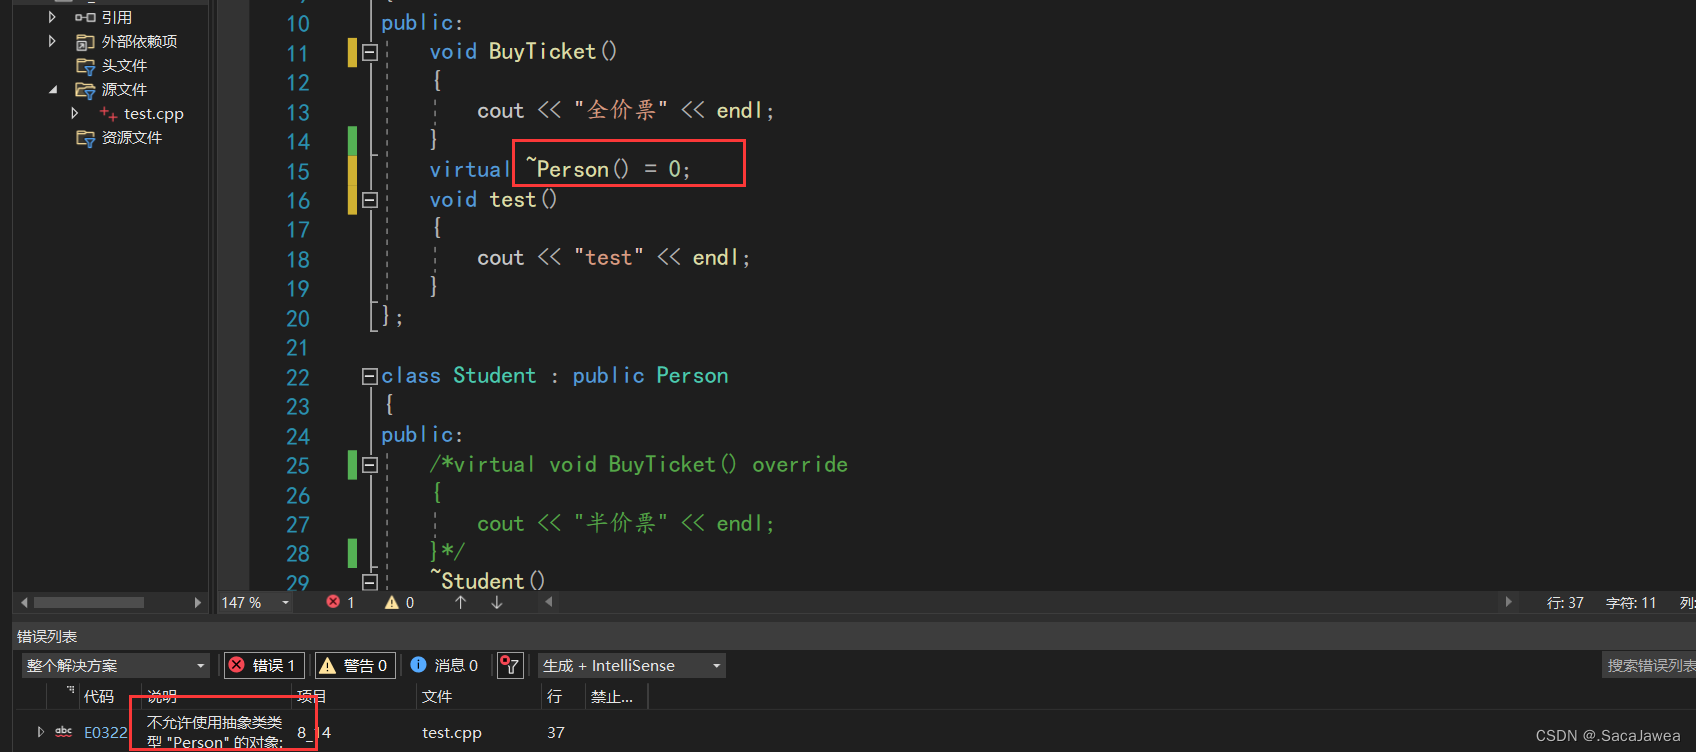The image size is (1696, 752).
Task: Click the abc IntelliSense icon on E0322 row
Action: [64, 732]
